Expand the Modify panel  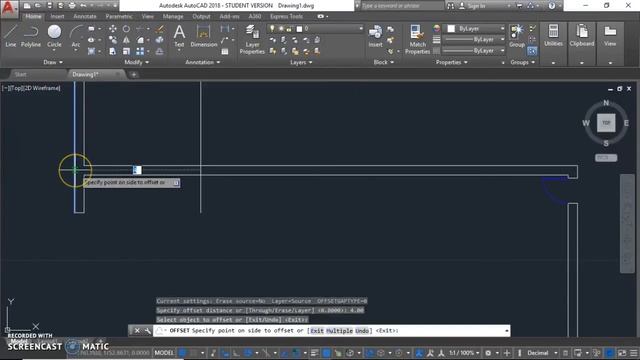click(x=137, y=62)
